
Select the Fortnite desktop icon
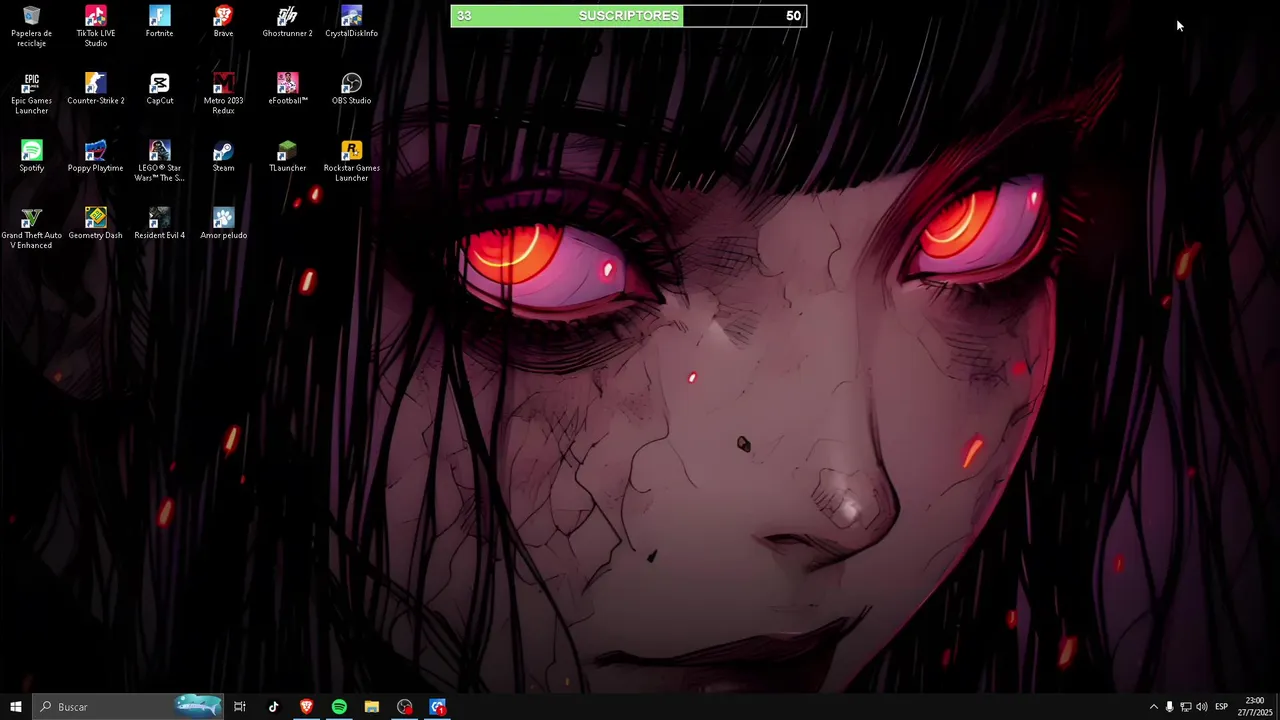pyautogui.click(x=159, y=21)
